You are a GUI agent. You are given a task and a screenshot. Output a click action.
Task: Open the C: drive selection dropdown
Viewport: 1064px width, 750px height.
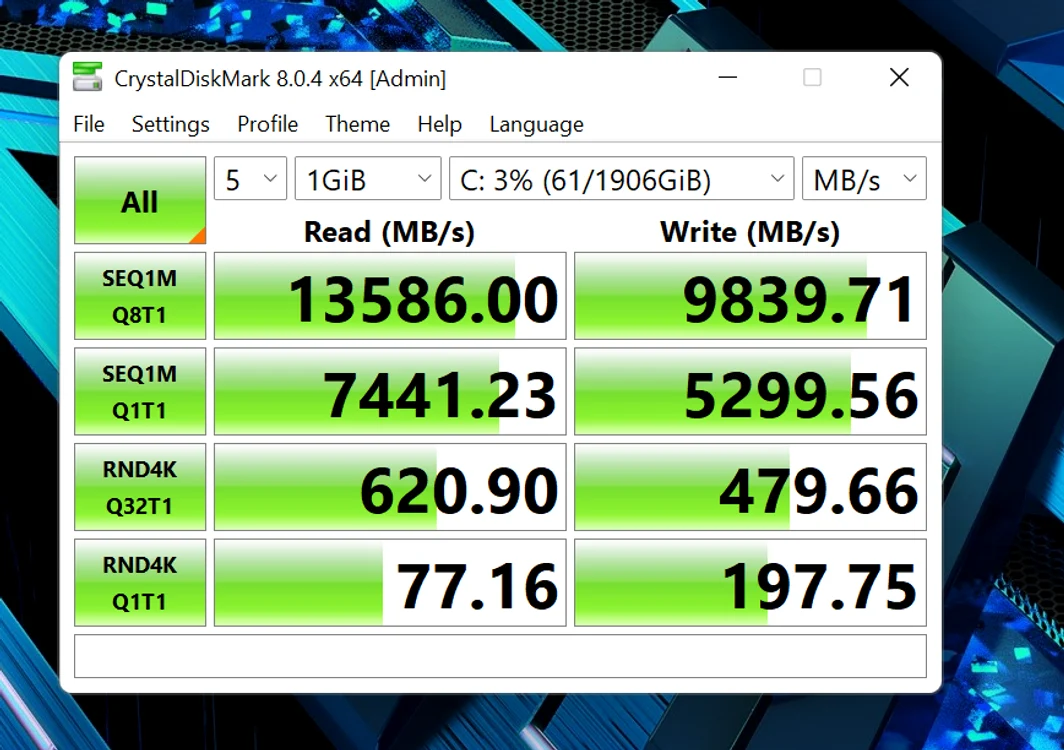click(622, 179)
